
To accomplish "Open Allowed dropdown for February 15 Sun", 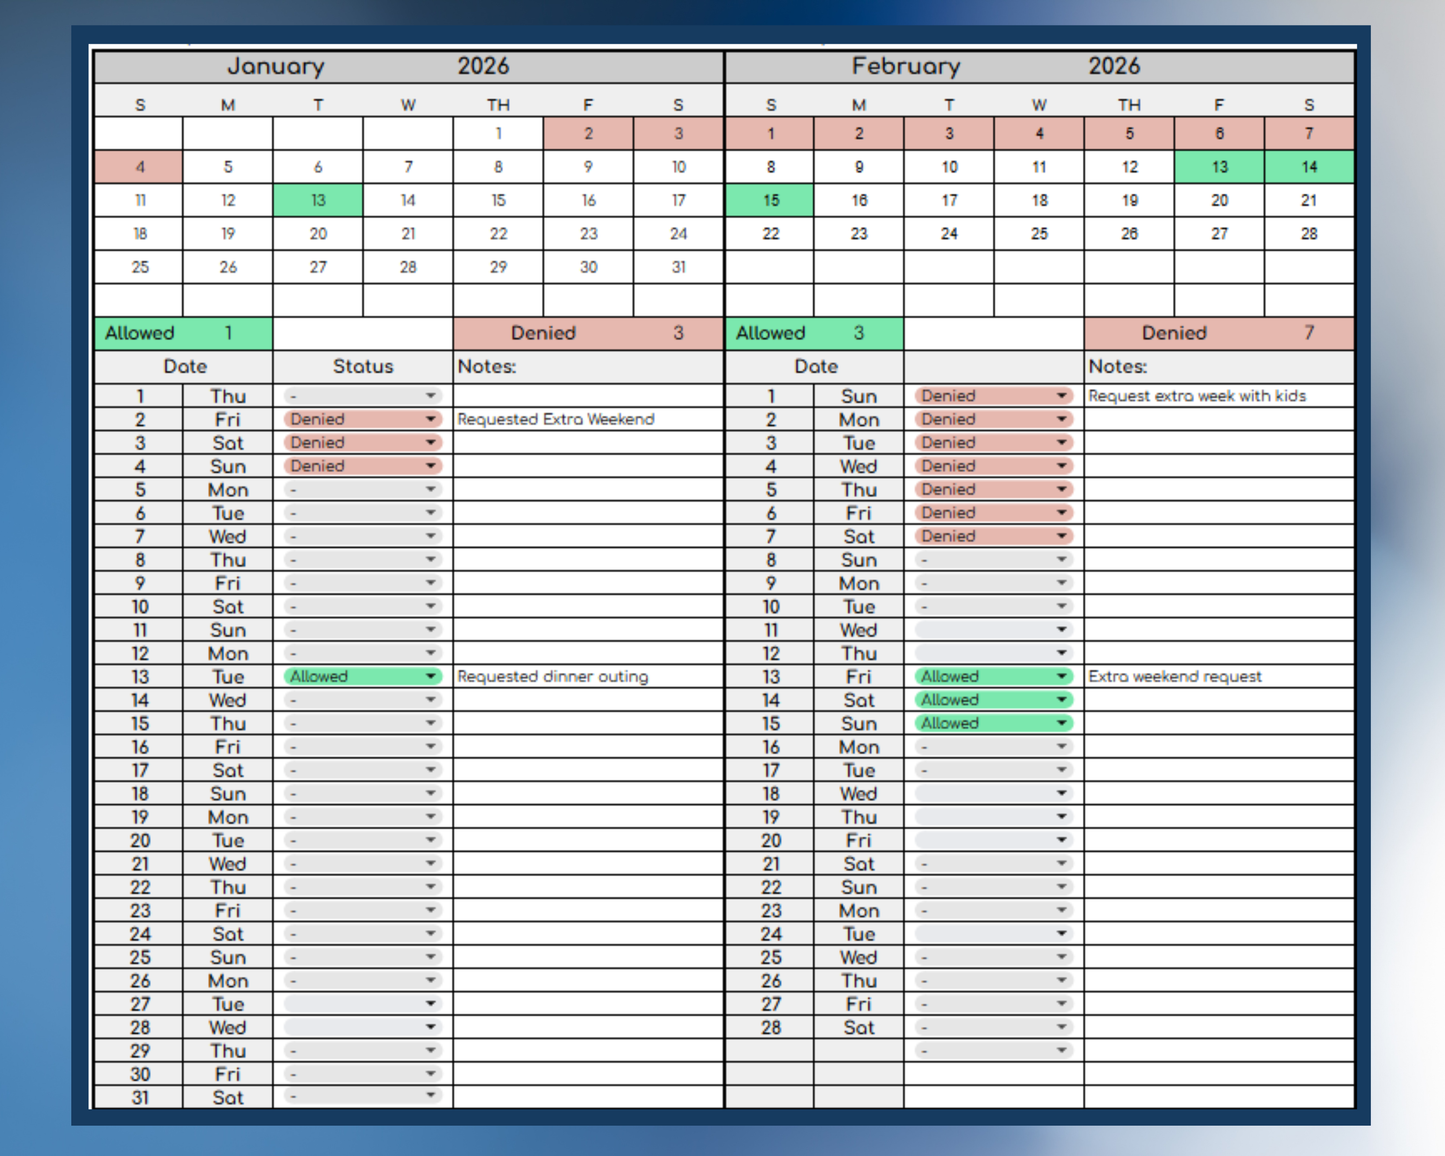I will [994, 723].
